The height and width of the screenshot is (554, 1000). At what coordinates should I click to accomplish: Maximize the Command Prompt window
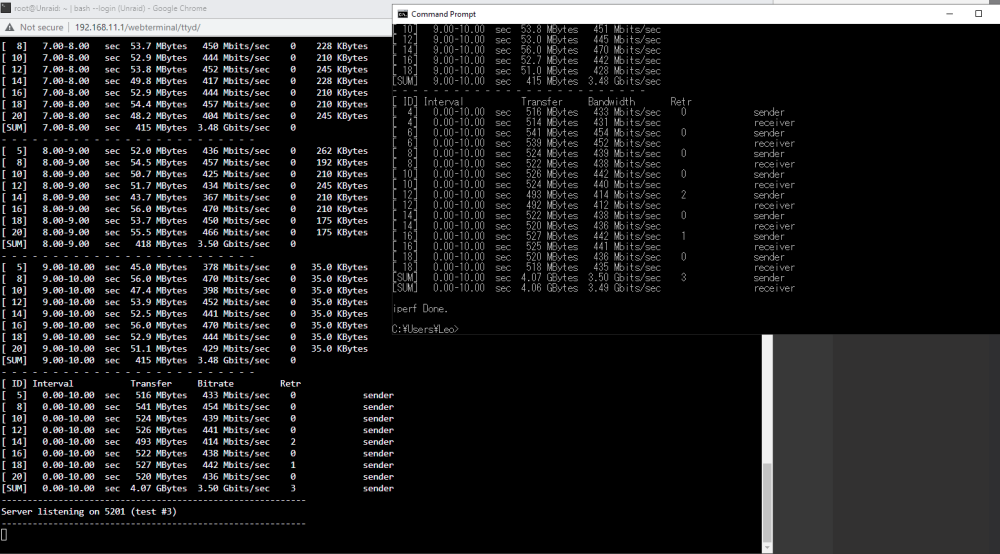click(x=978, y=13)
